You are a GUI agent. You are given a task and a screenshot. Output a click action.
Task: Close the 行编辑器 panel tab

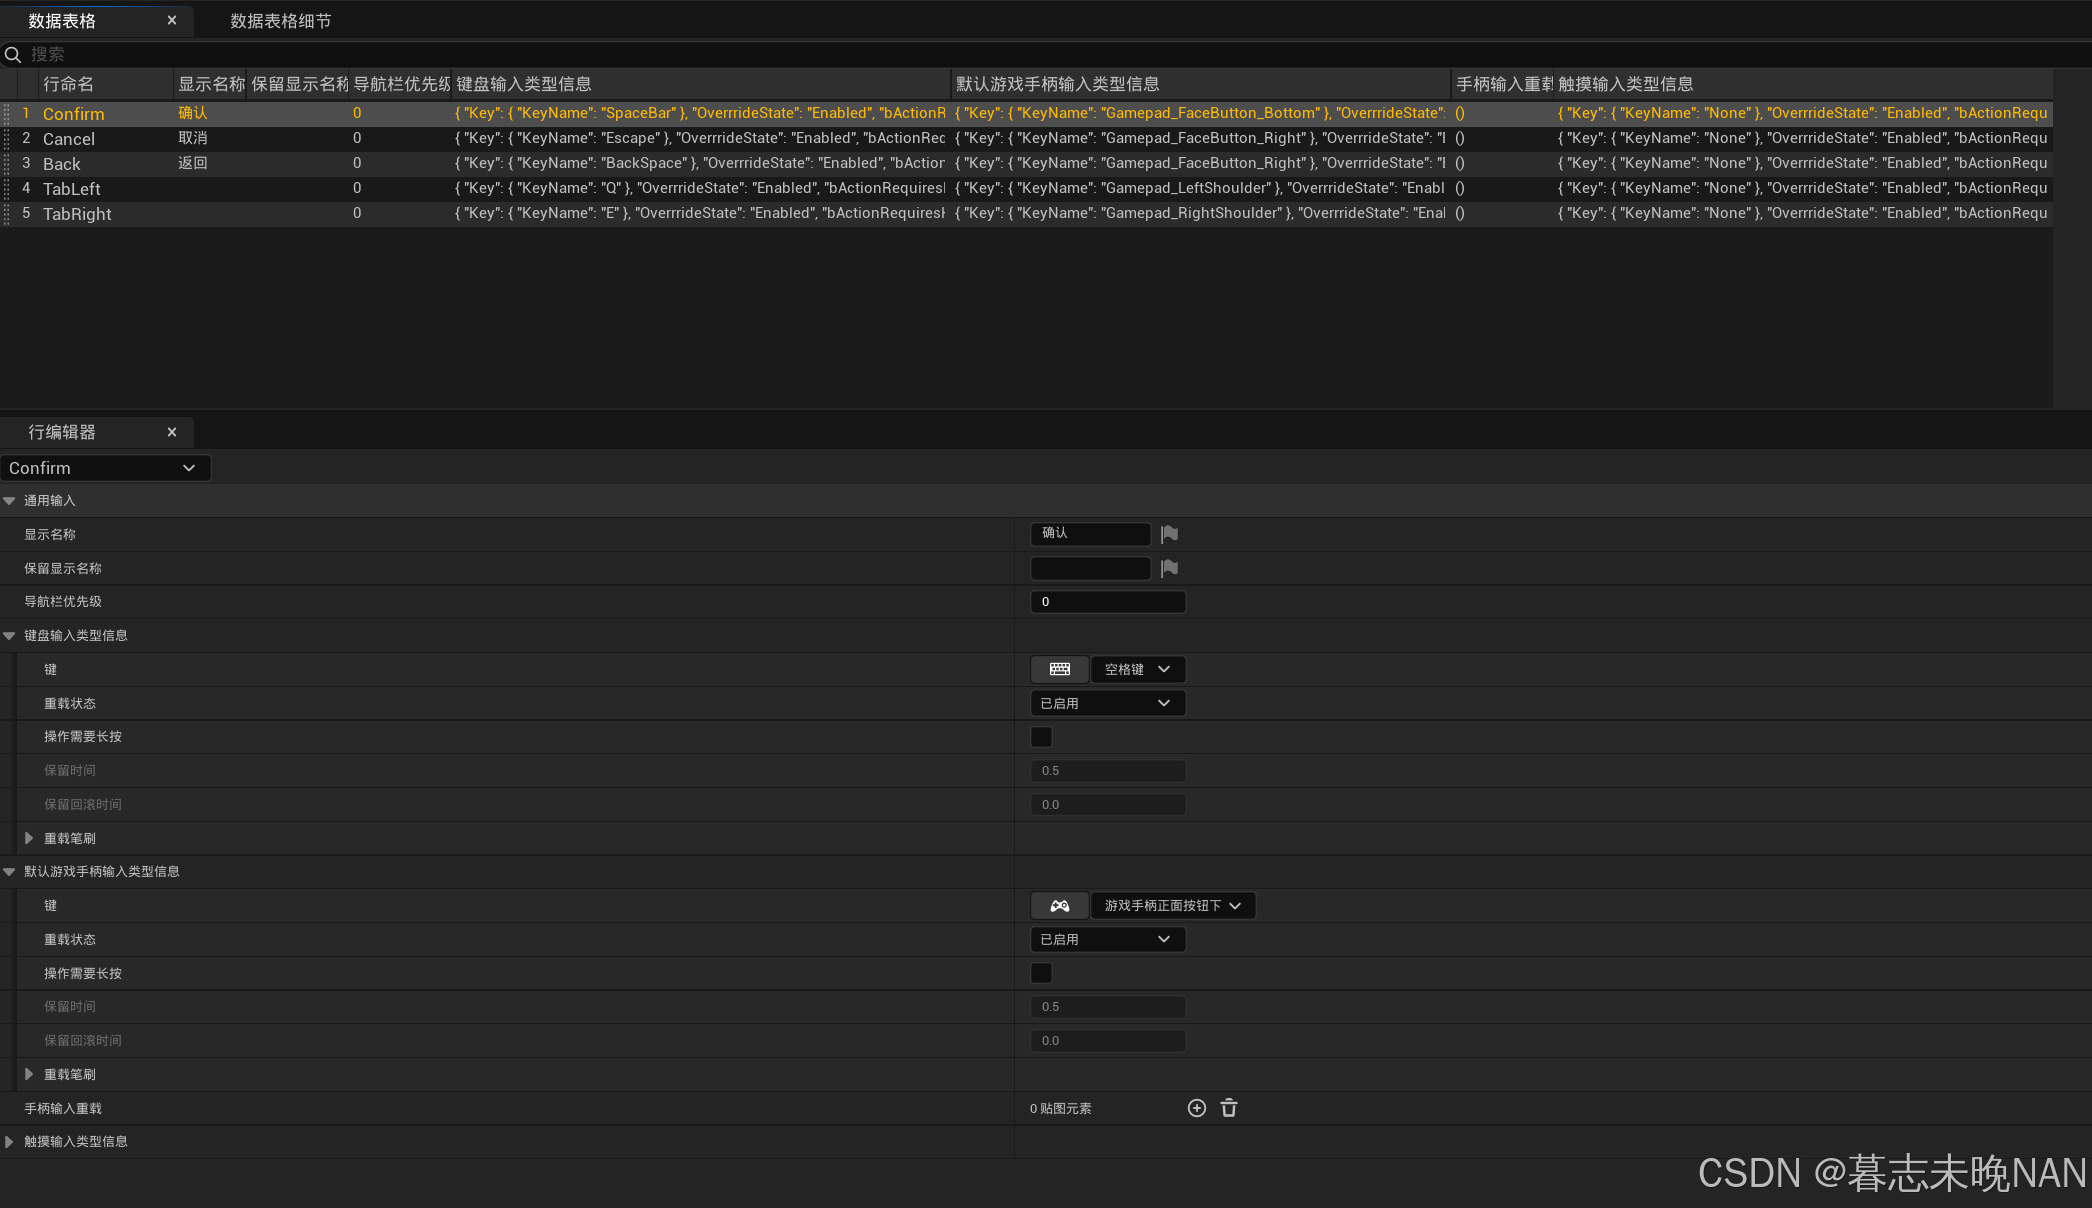point(172,432)
